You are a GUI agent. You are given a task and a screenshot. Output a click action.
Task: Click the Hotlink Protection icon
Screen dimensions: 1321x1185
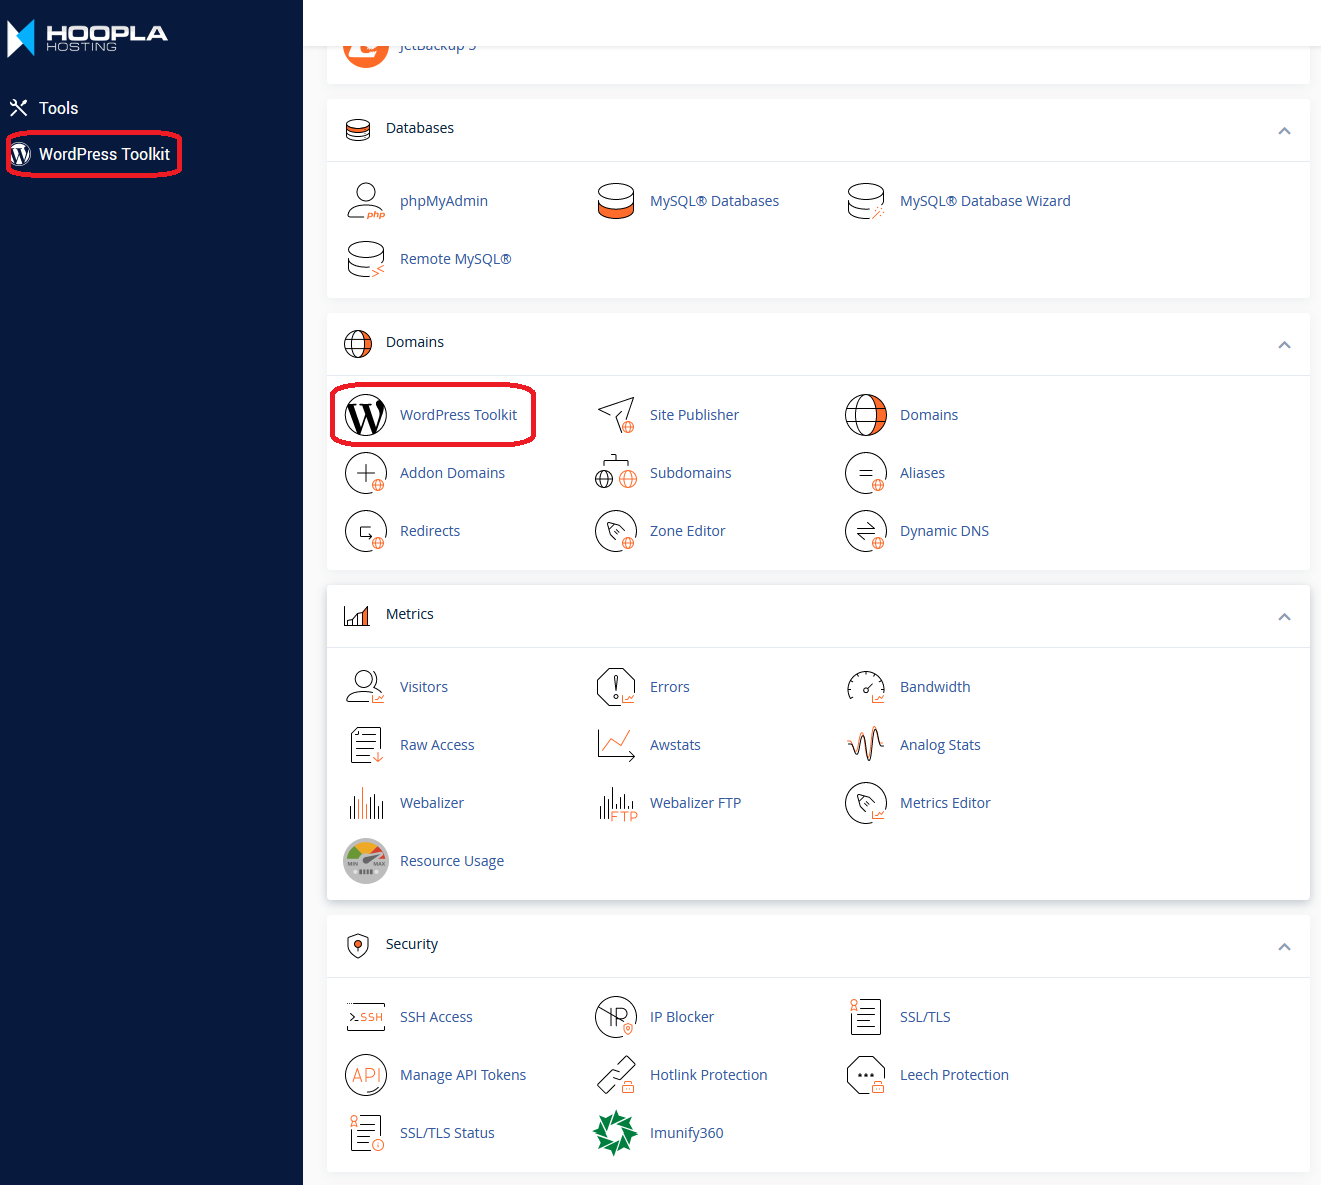[616, 1075]
